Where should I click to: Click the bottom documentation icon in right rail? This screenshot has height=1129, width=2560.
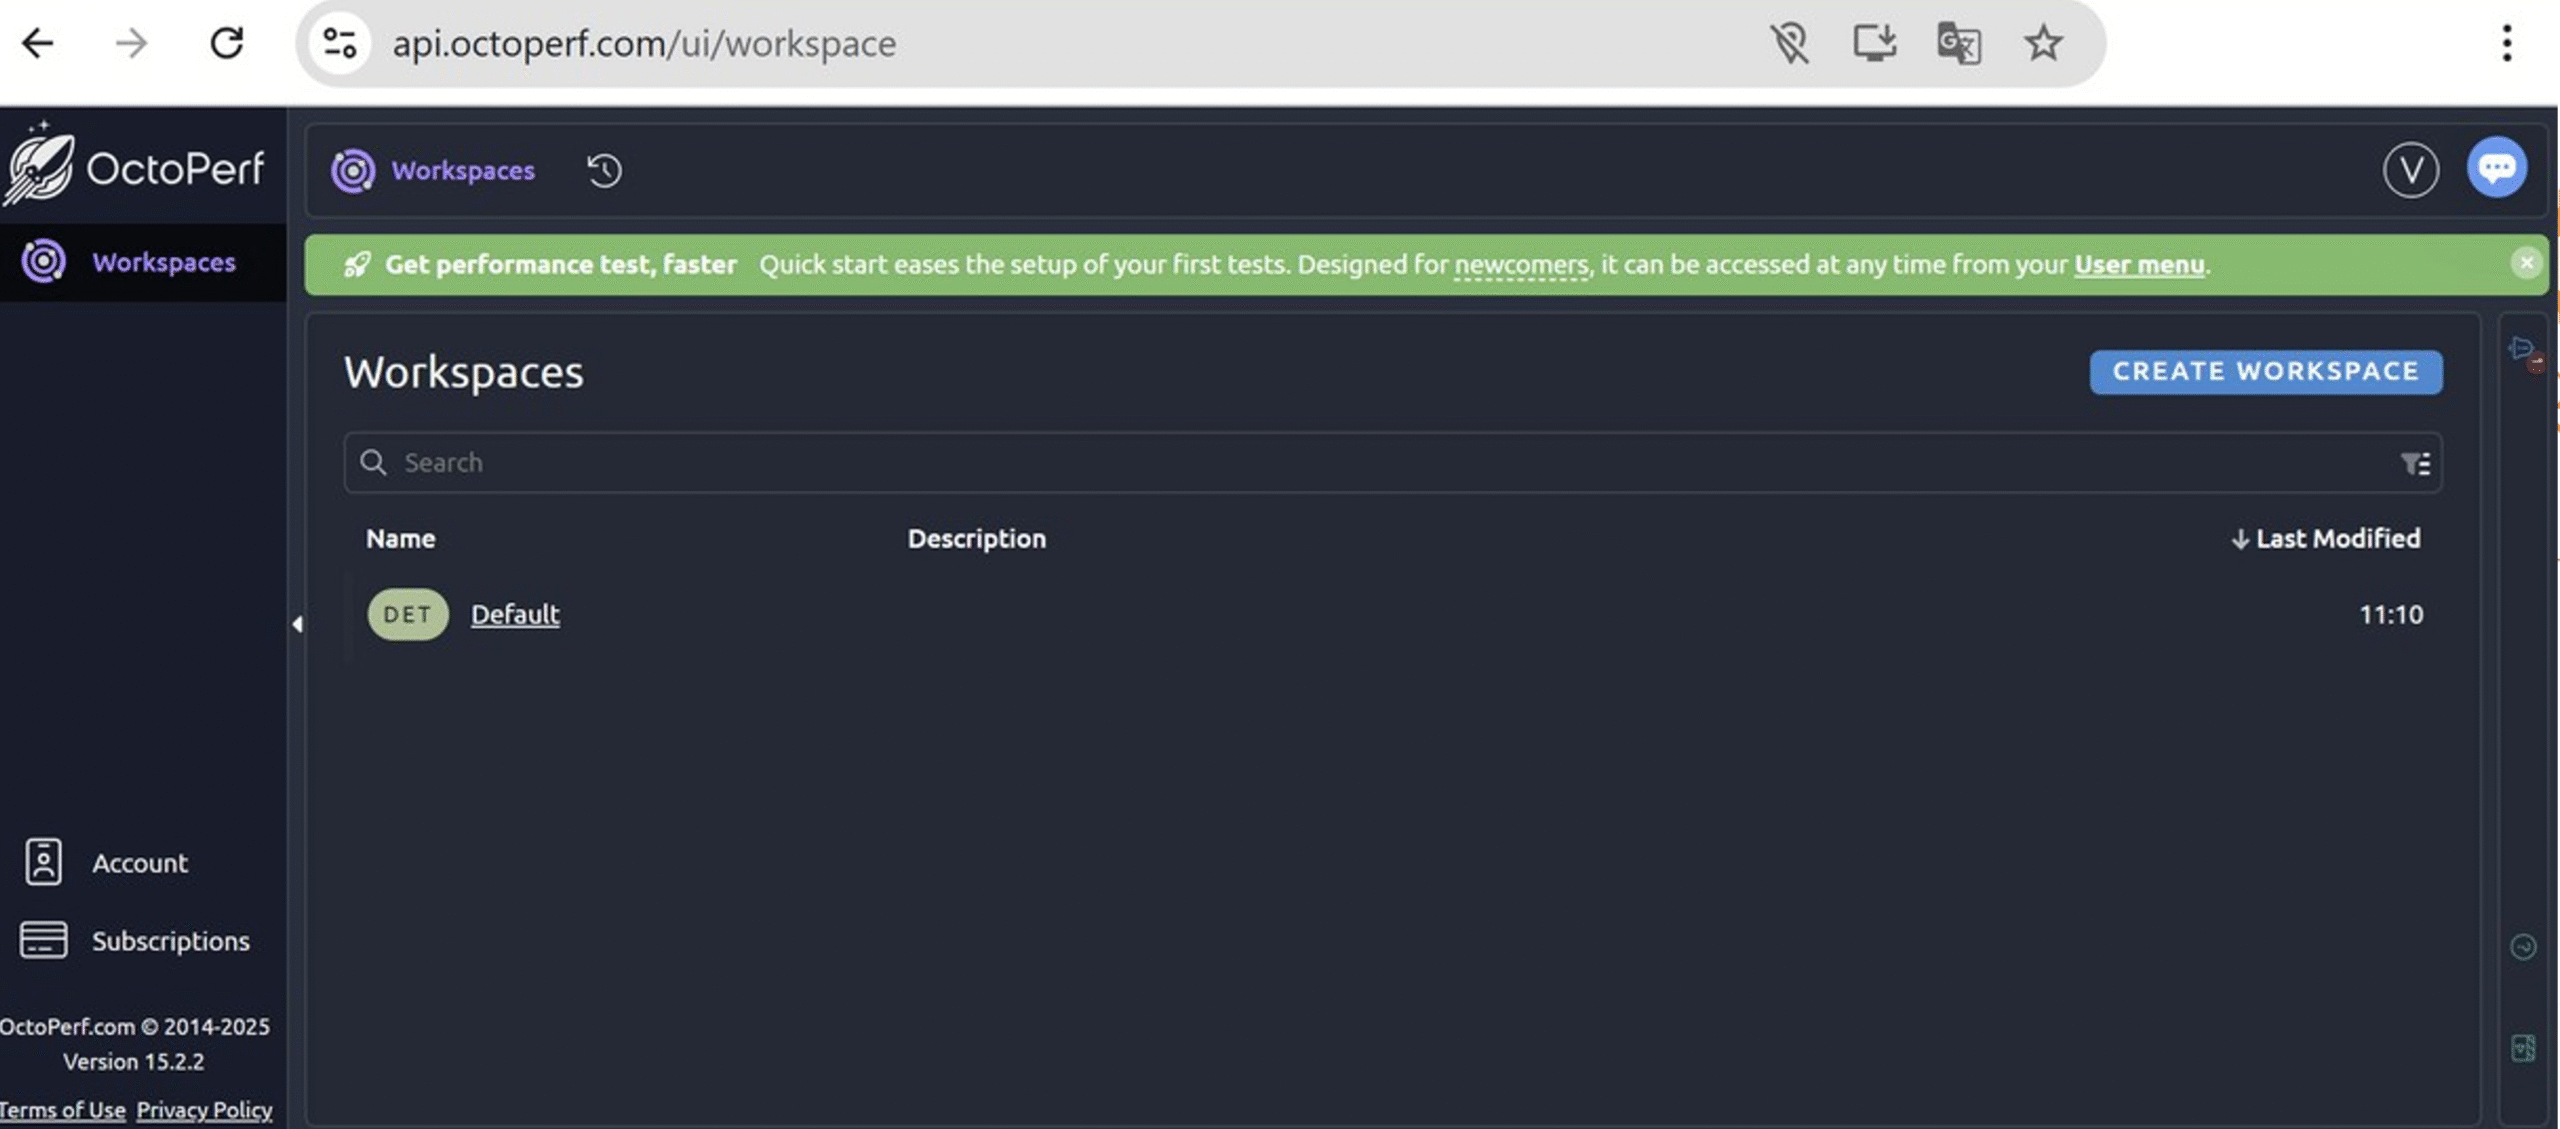tap(2523, 1048)
